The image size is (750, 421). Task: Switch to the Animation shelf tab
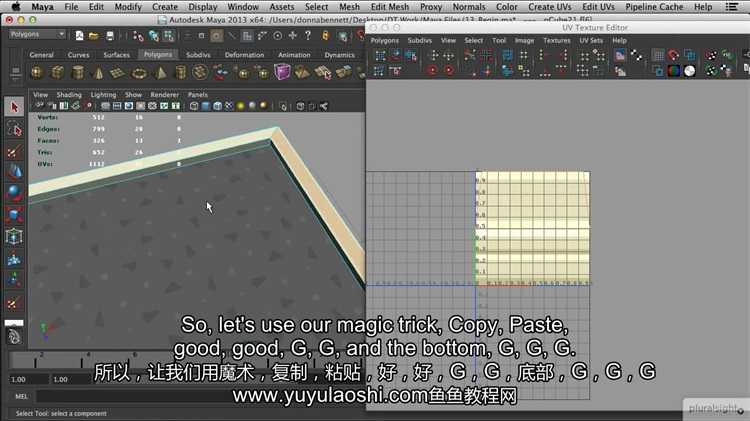point(294,55)
